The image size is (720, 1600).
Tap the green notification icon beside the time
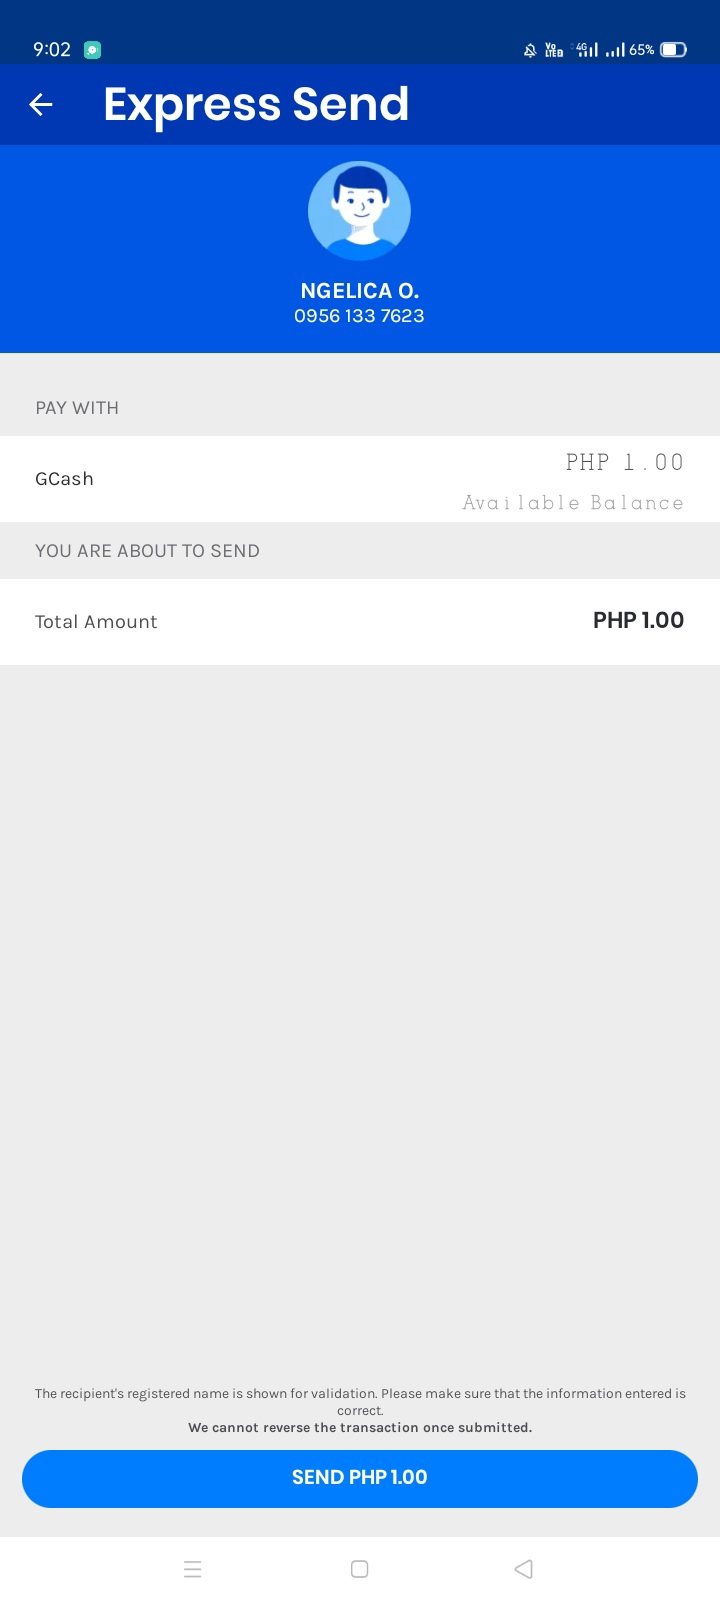(92, 50)
